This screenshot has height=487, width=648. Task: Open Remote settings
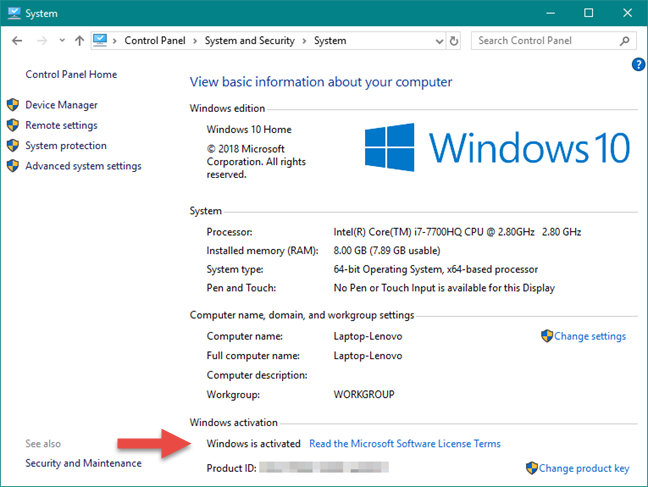[x=62, y=125]
